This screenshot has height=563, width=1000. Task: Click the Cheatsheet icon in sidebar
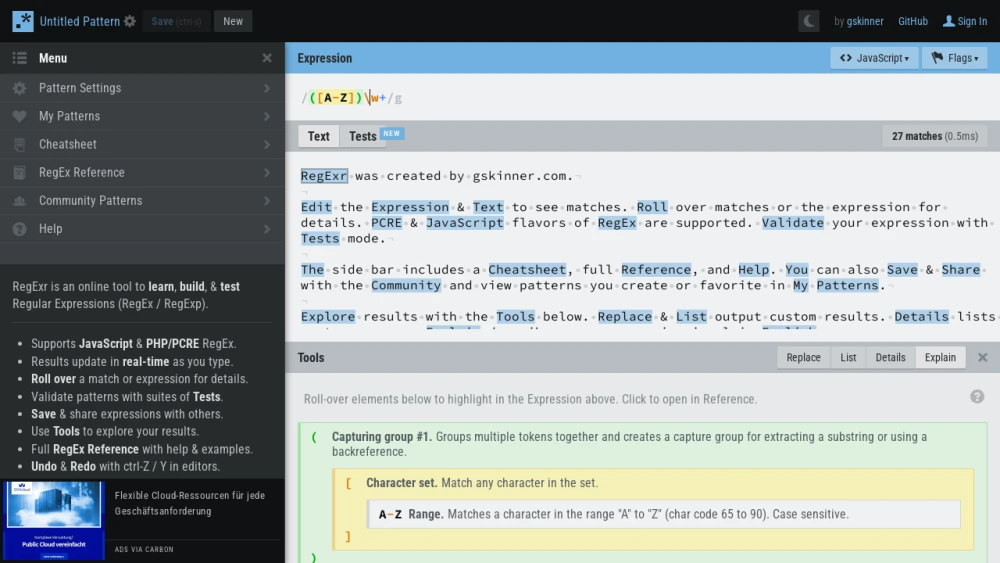tap(20, 144)
